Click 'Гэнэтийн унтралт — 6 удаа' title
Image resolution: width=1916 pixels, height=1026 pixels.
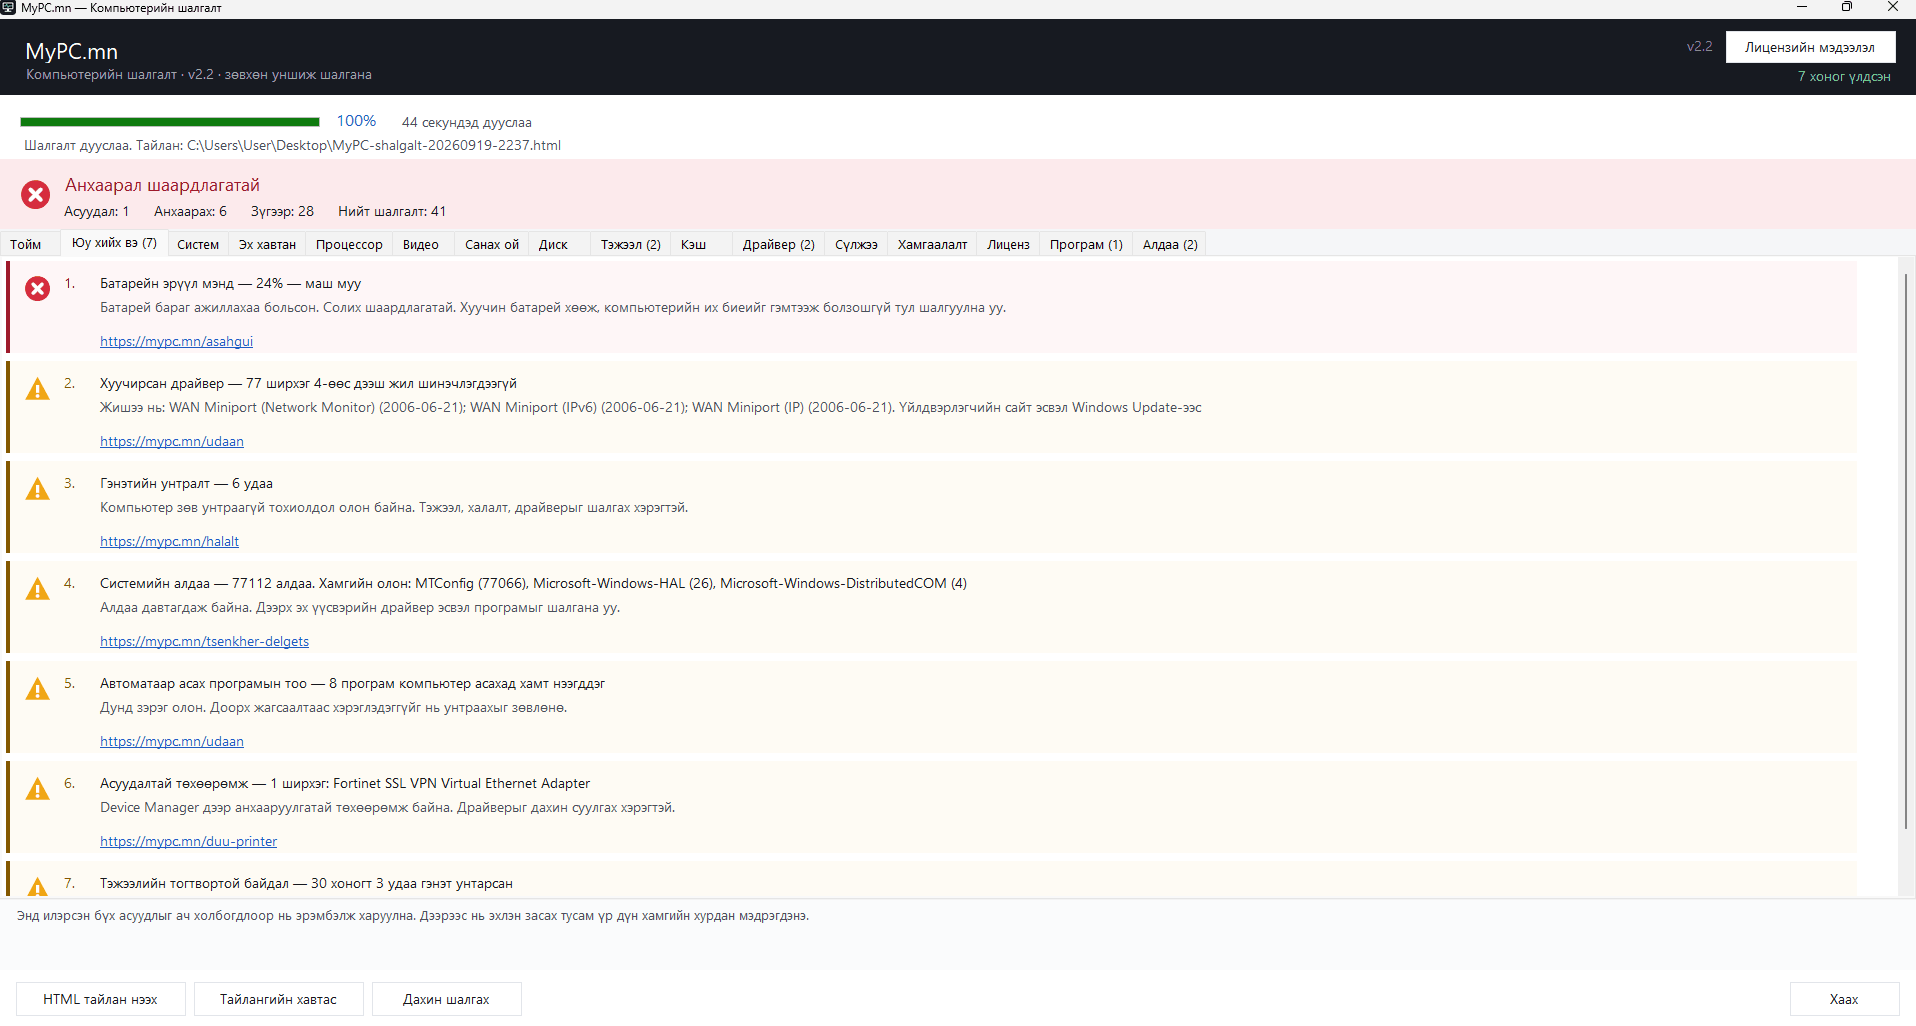click(186, 483)
